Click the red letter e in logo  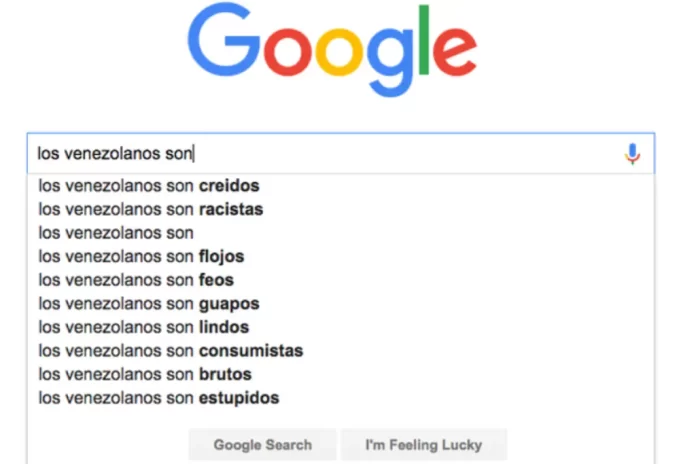pyautogui.click(x=455, y=52)
